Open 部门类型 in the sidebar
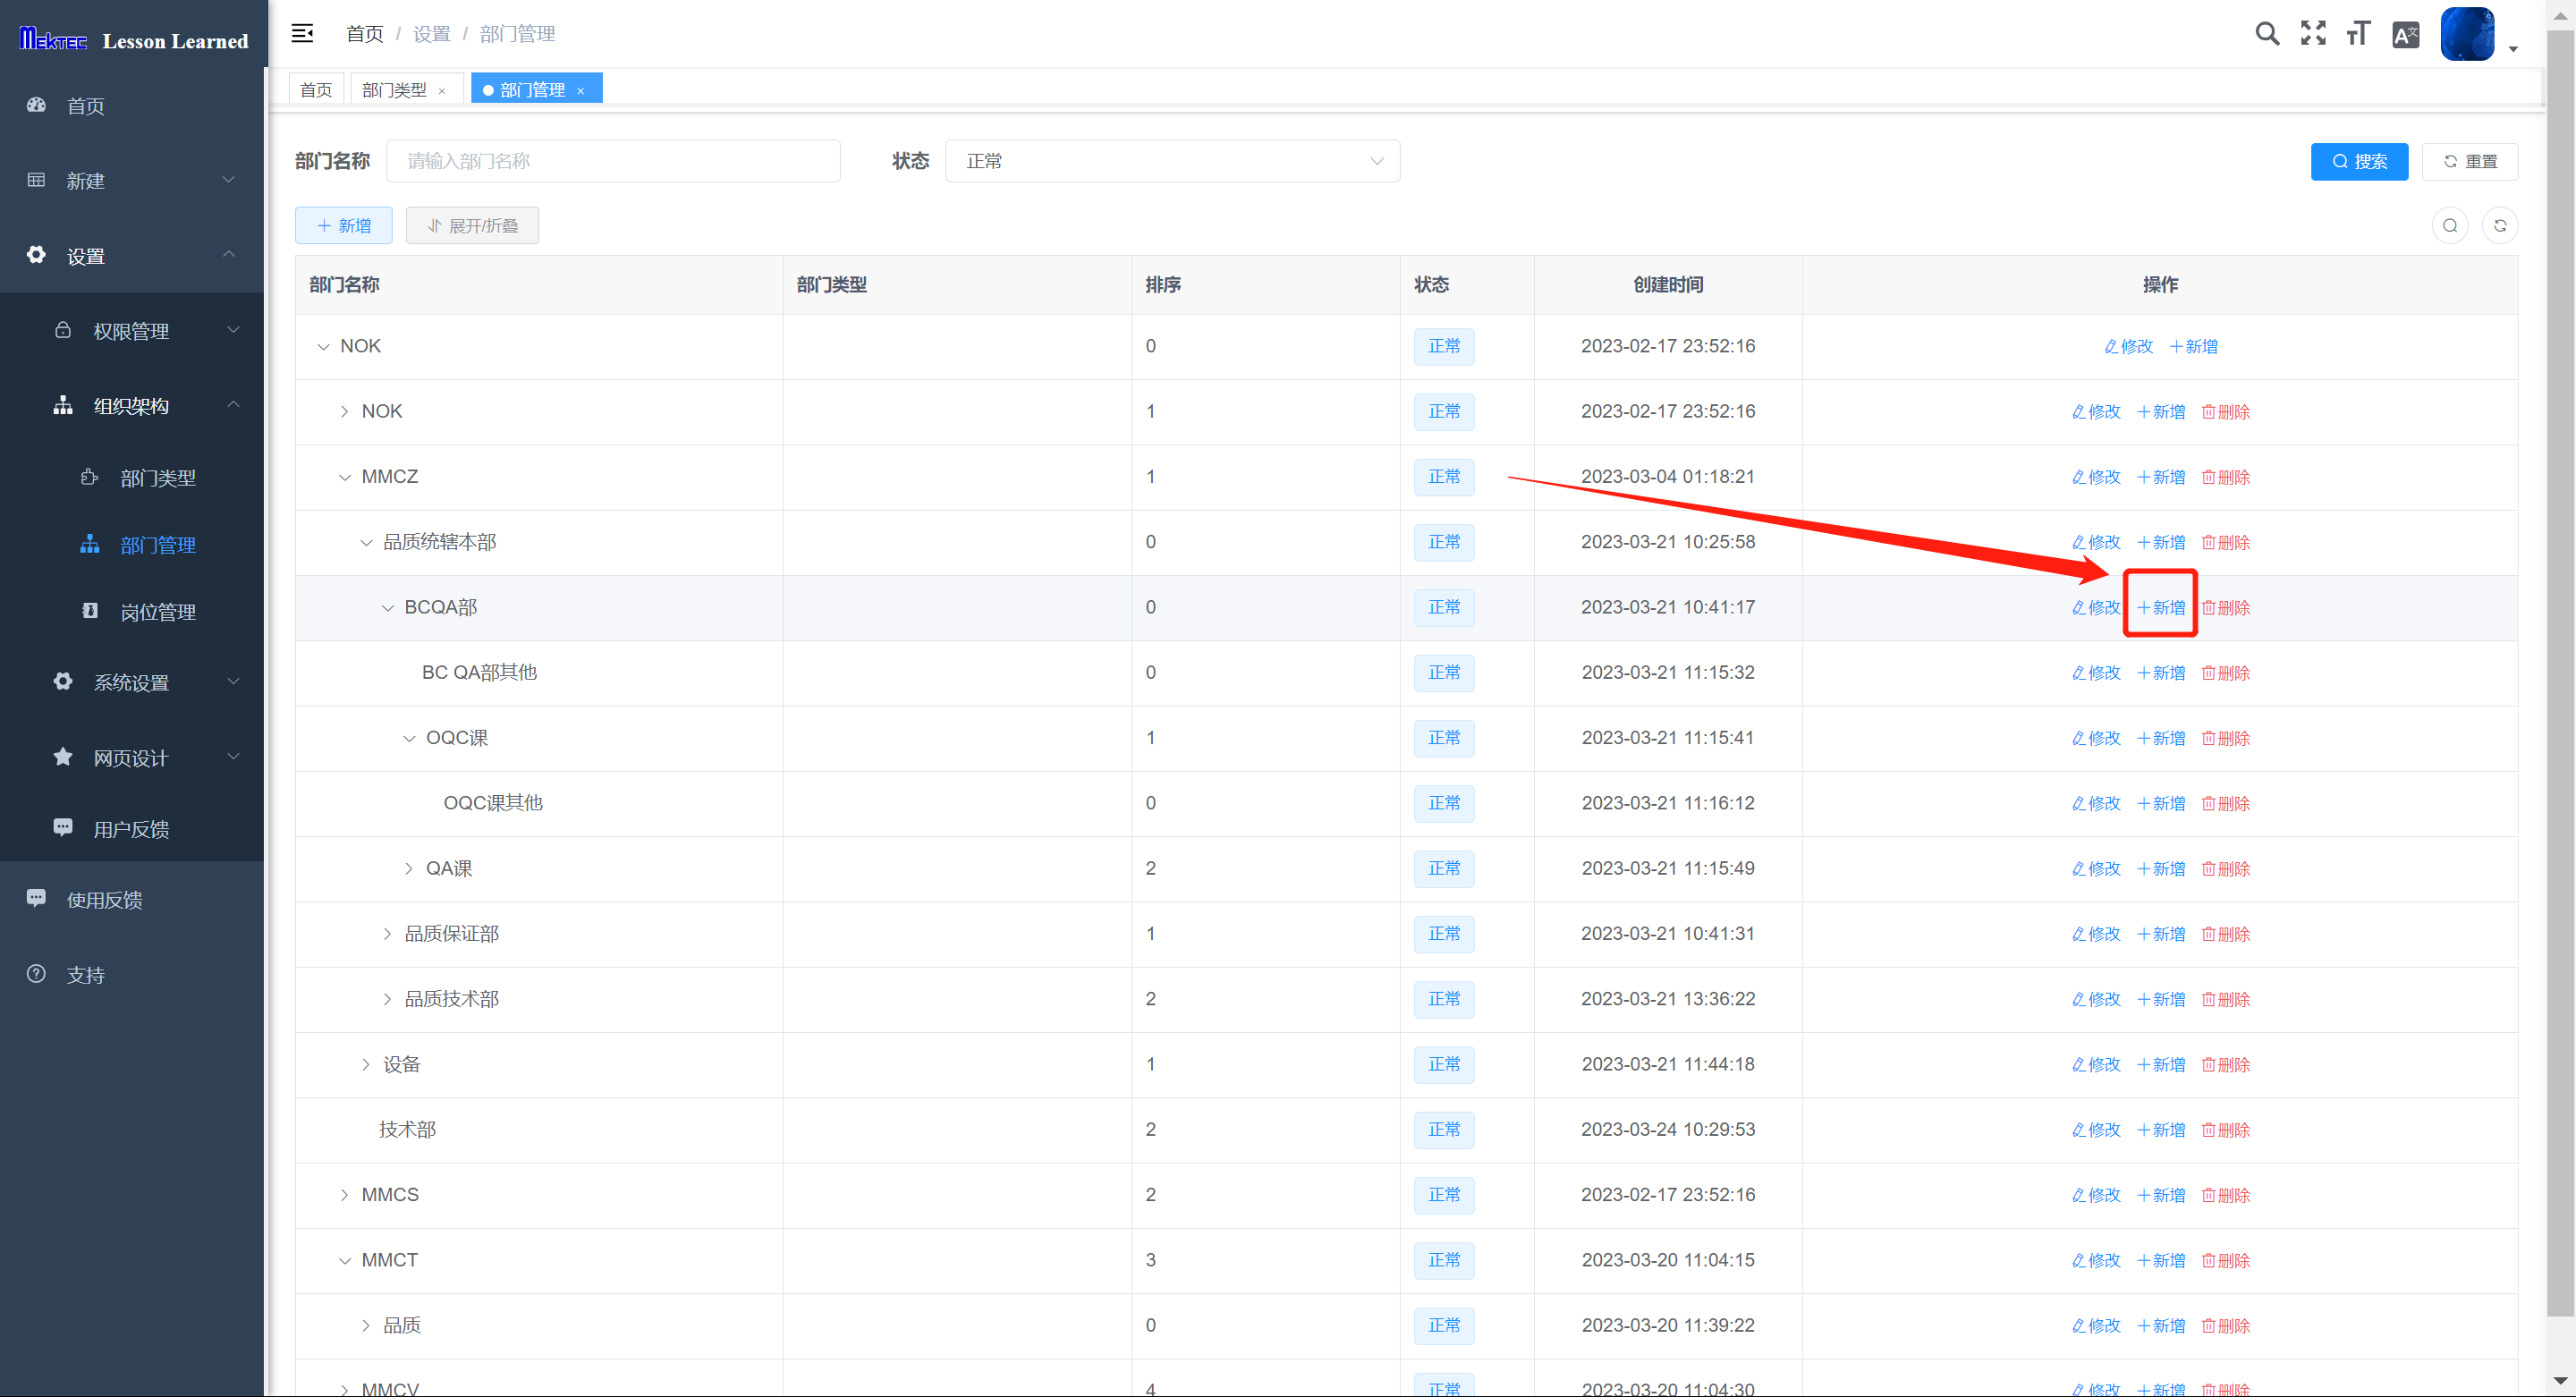Image resolution: width=2576 pixels, height=1397 pixels. point(132,477)
